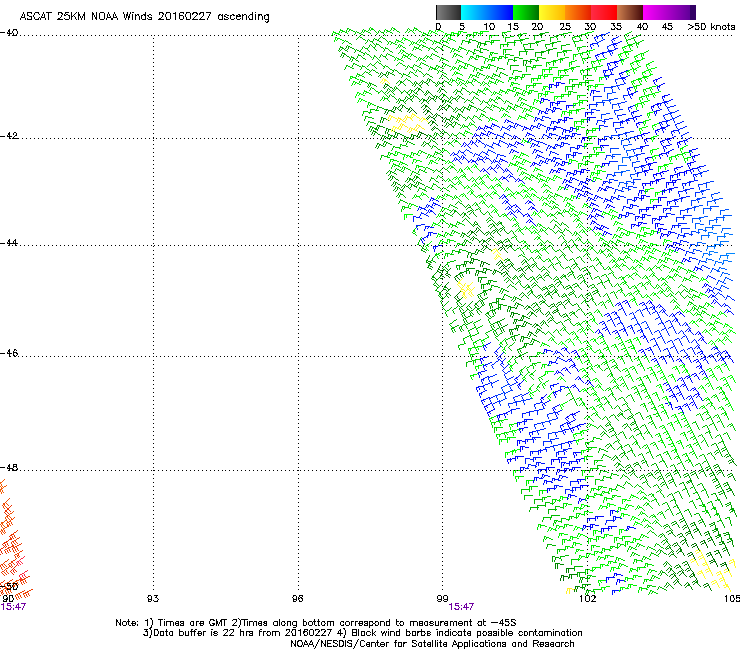Click the "15" label under the color bar
The image size is (740, 650).
(x=513, y=27)
